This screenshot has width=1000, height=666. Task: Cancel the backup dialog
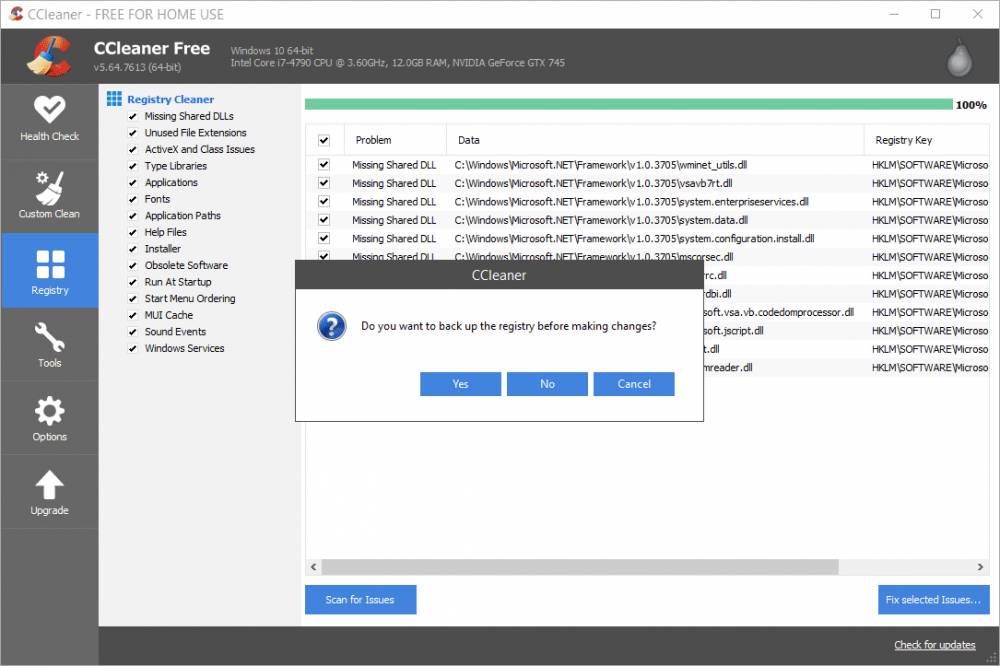click(x=634, y=384)
